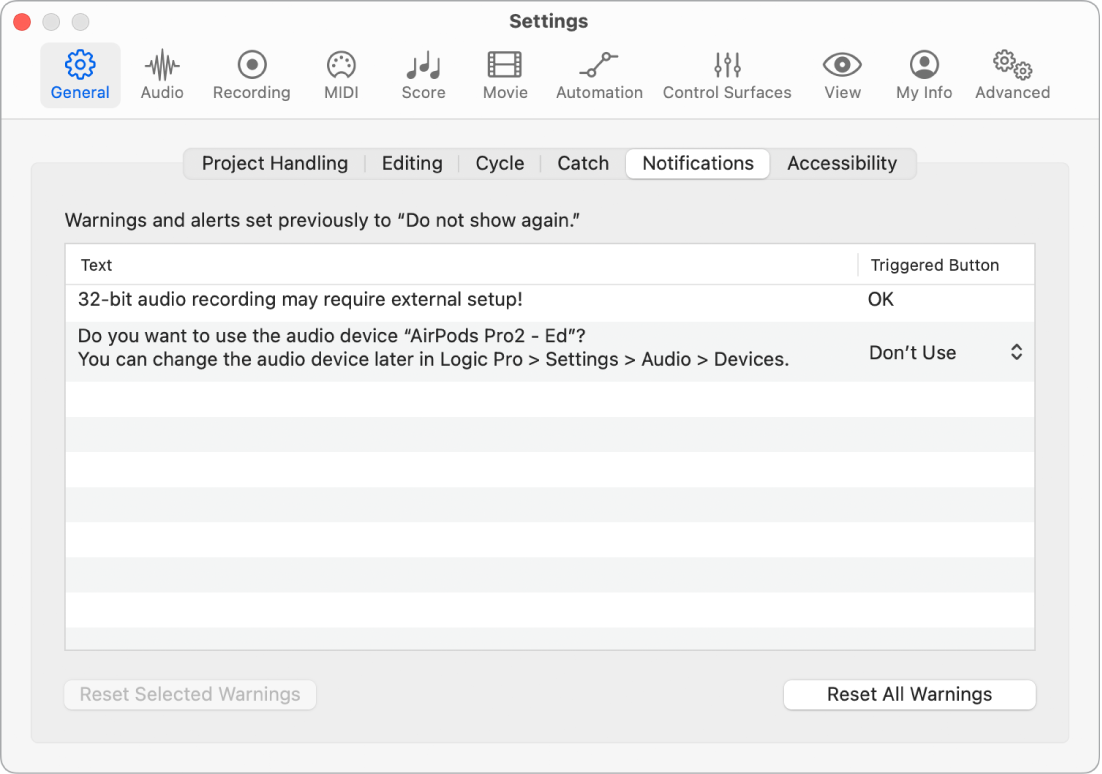Open the General settings pane
This screenshot has width=1102, height=774.
tap(80, 75)
